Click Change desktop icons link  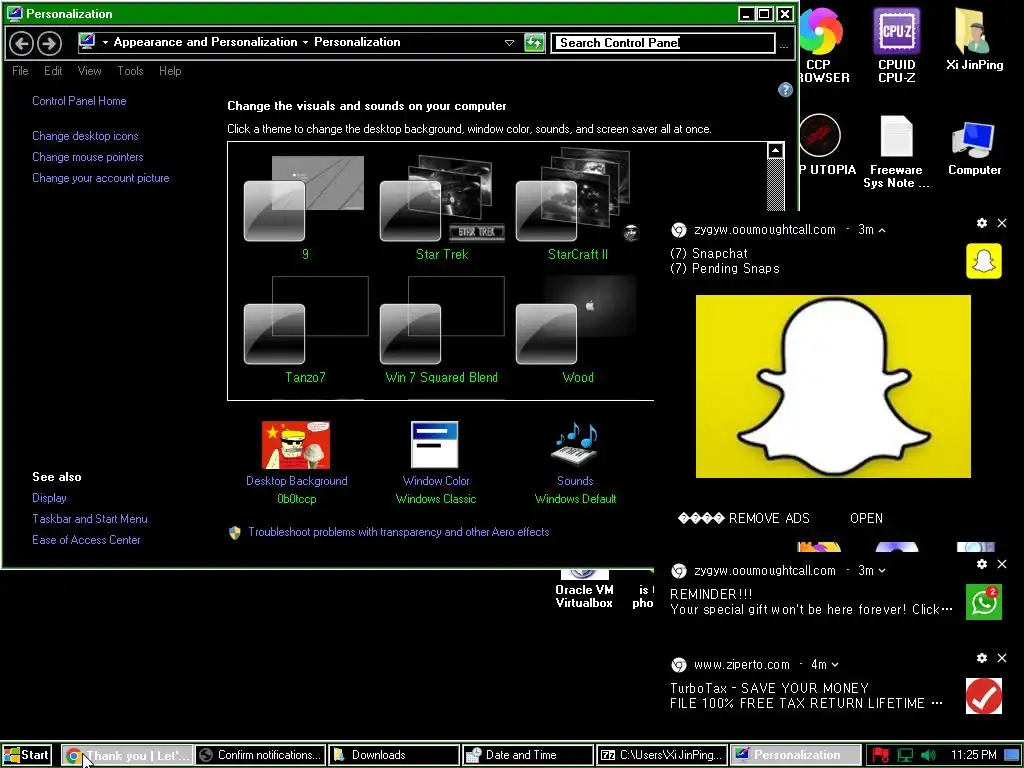pos(85,136)
